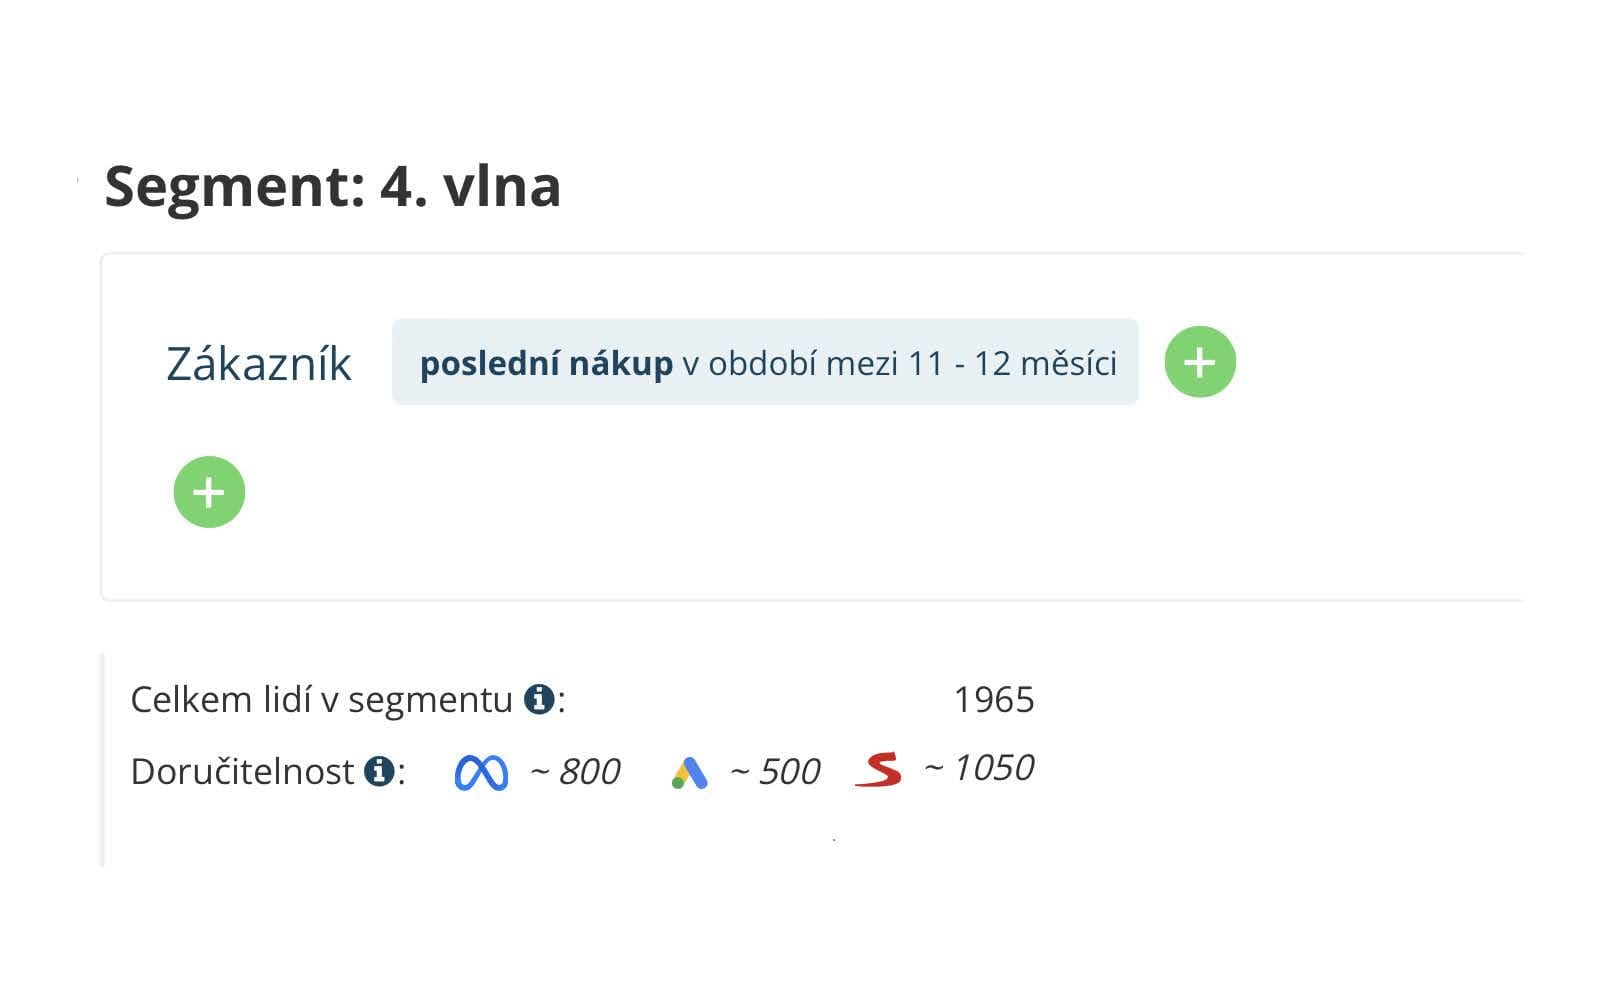Click the 'Celkem lidí v segmentu' label
The width and height of the screenshot is (1600, 1000).
click(321, 700)
